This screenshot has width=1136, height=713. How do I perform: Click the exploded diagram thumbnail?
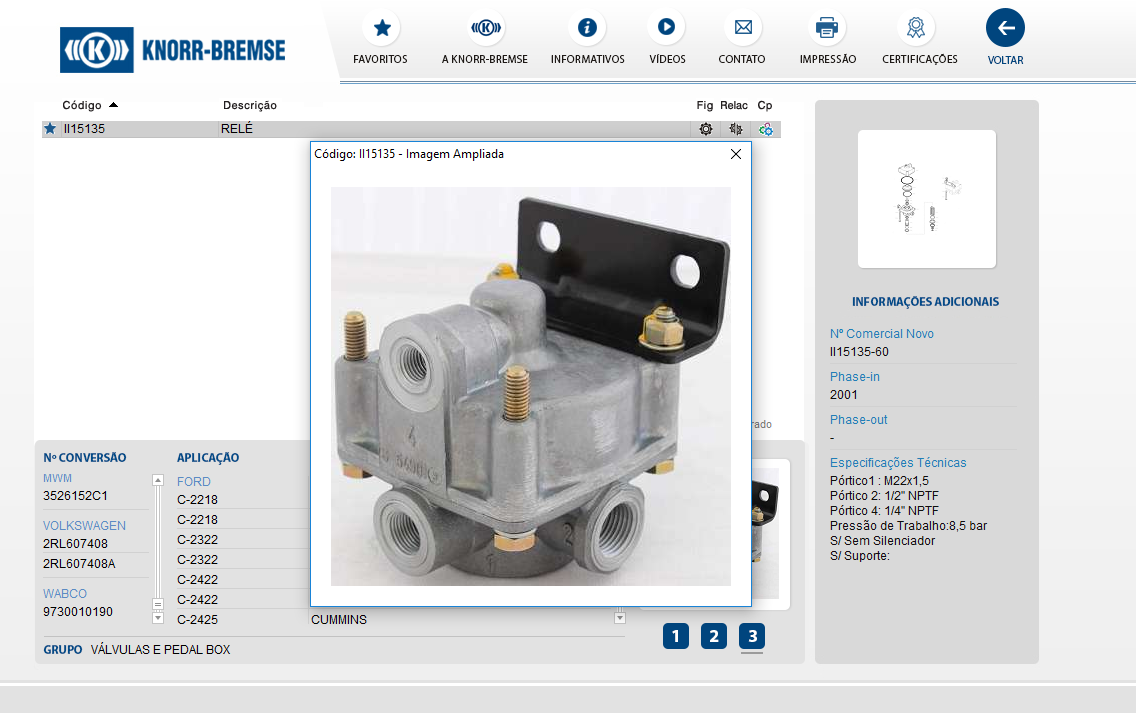(x=926, y=199)
